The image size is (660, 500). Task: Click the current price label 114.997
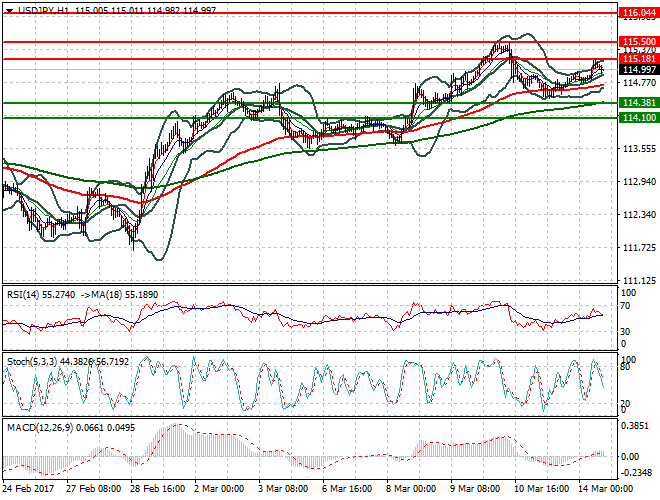coord(639,69)
